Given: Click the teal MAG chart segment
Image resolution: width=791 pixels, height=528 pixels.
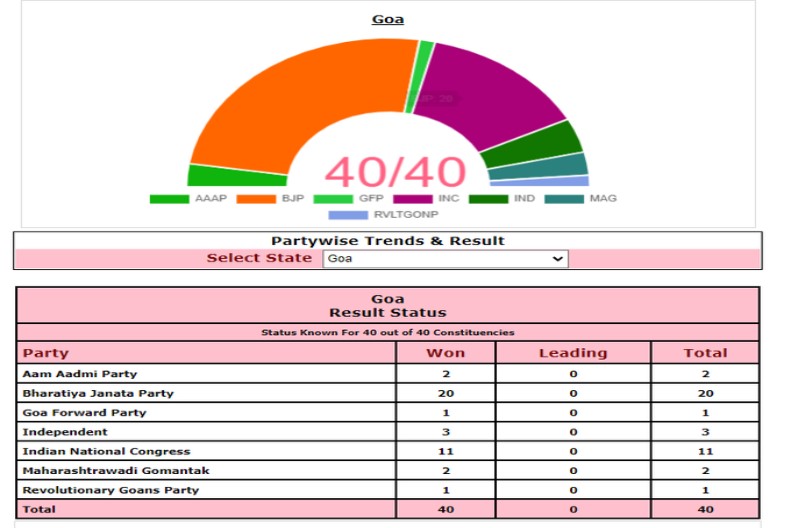Looking at the screenshot, I should coord(542,167).
